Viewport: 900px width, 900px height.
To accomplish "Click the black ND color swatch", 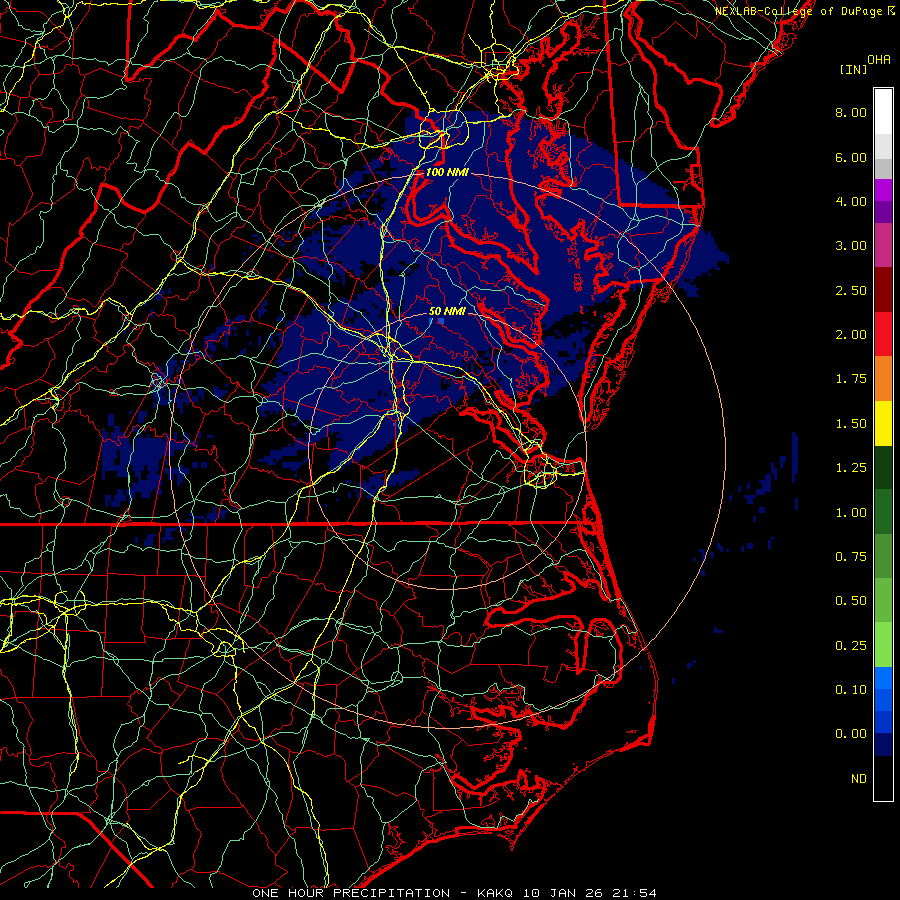I will 883,778.
